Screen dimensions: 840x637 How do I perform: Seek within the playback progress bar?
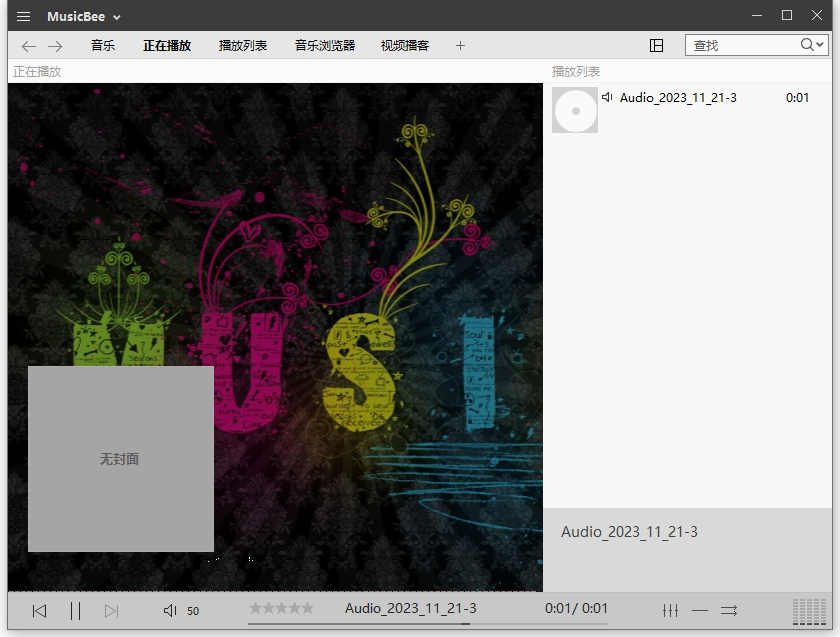point(428,624)
